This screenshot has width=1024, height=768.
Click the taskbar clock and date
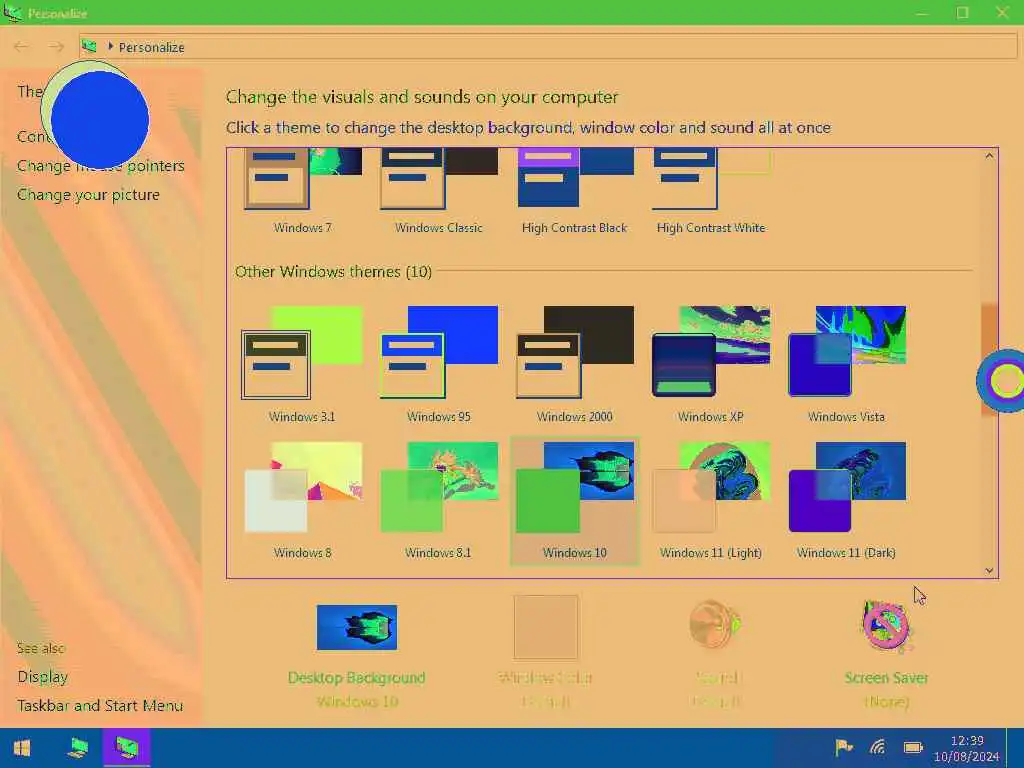click(x=967, y=748)
